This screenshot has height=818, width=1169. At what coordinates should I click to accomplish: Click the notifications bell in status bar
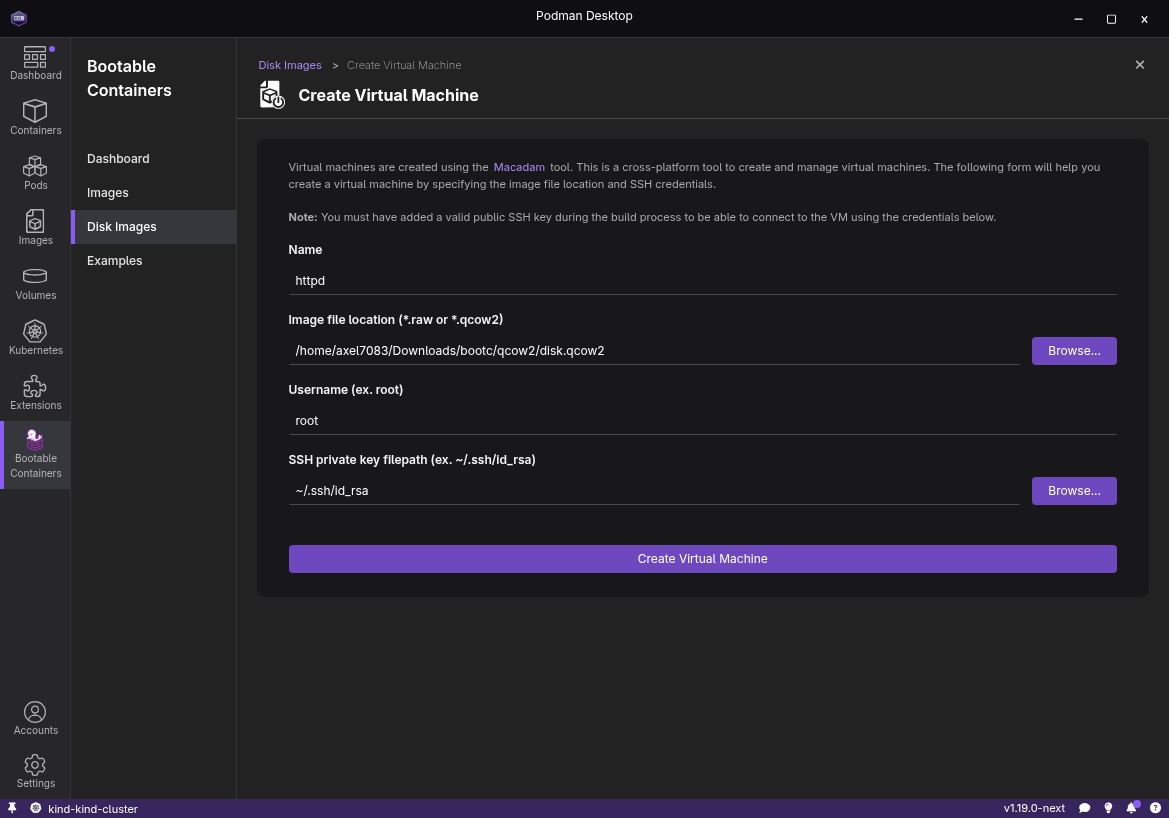click(1132, 808)
